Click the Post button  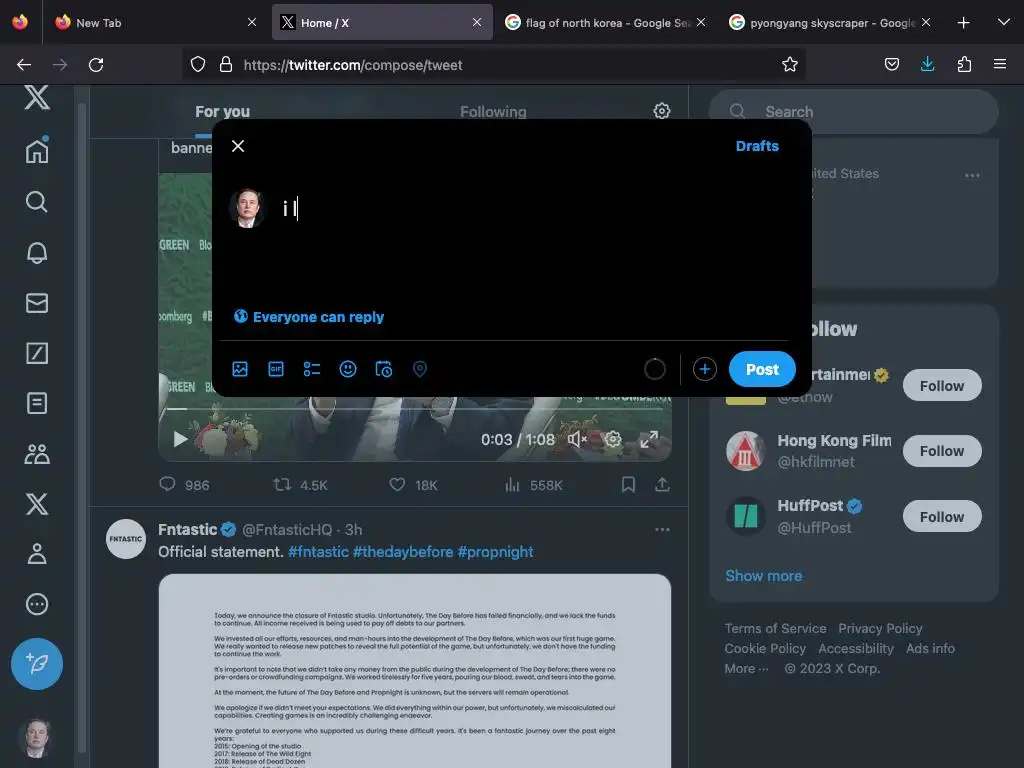tap(762, 369)
